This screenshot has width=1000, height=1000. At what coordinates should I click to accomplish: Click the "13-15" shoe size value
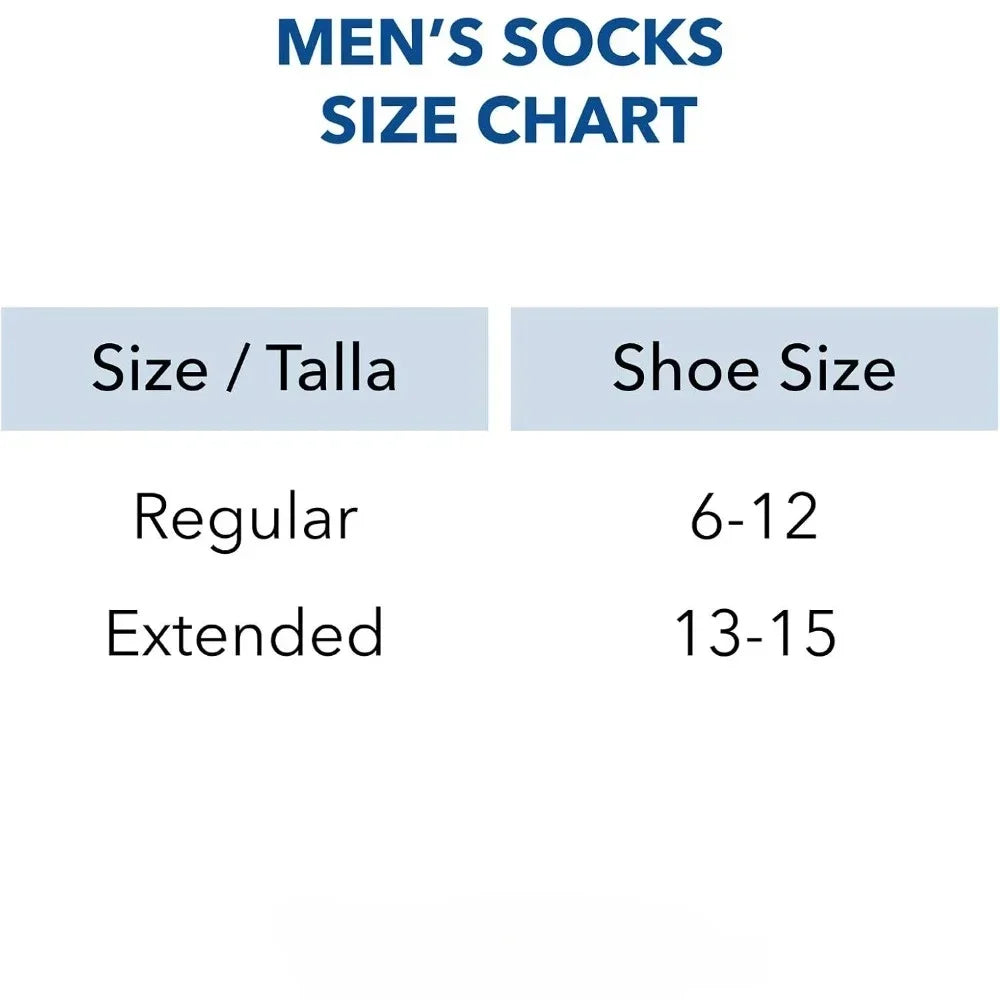tap(755, 633)
